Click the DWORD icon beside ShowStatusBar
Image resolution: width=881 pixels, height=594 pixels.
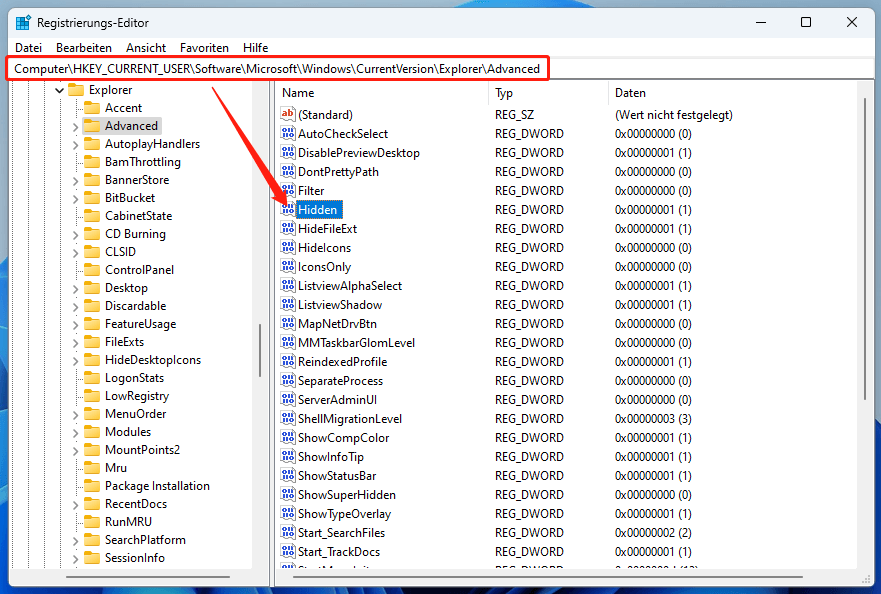288,475
